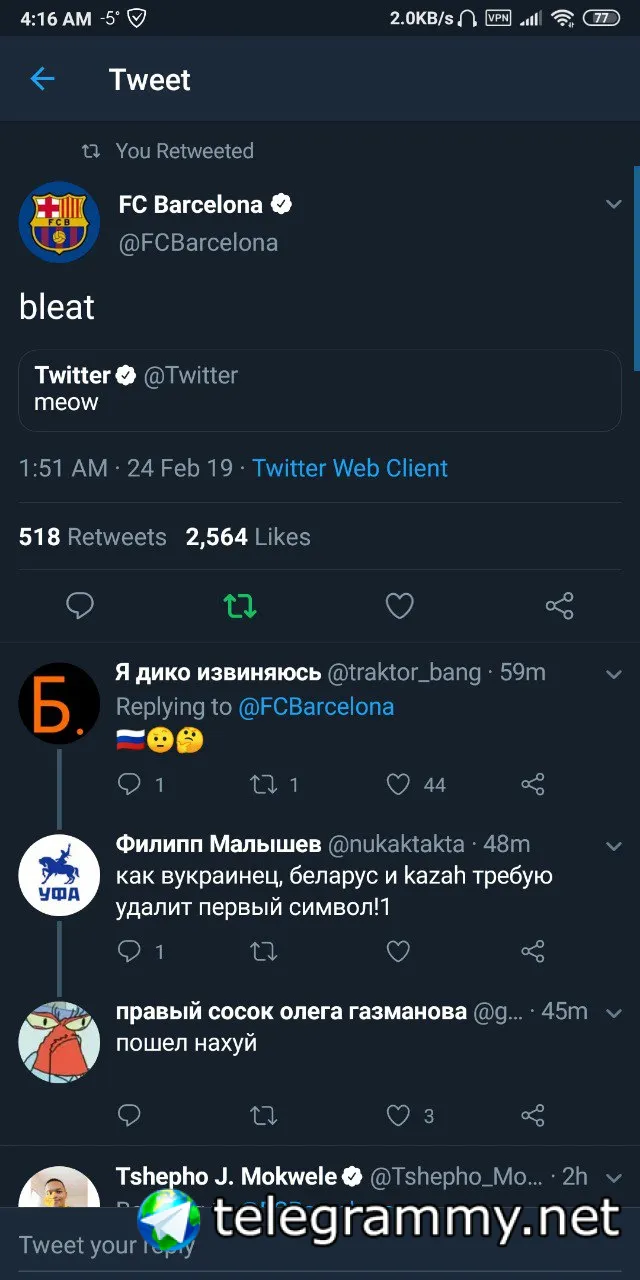
Task: View the 2,564 Likes list
Action: (248, 537)
